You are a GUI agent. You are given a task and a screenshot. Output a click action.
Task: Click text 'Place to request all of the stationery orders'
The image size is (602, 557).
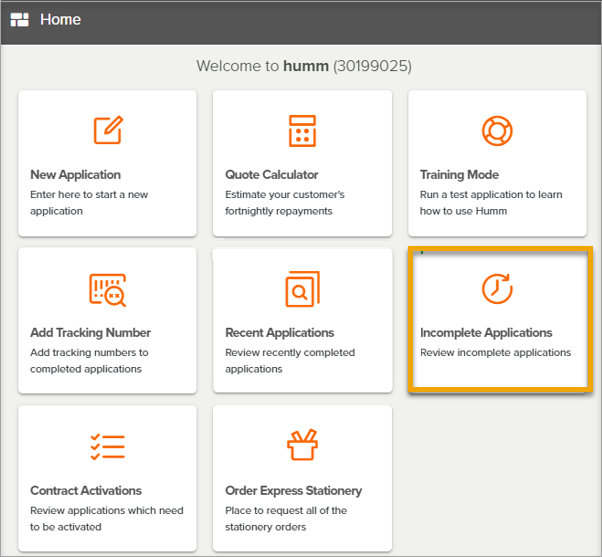(286, 519)
